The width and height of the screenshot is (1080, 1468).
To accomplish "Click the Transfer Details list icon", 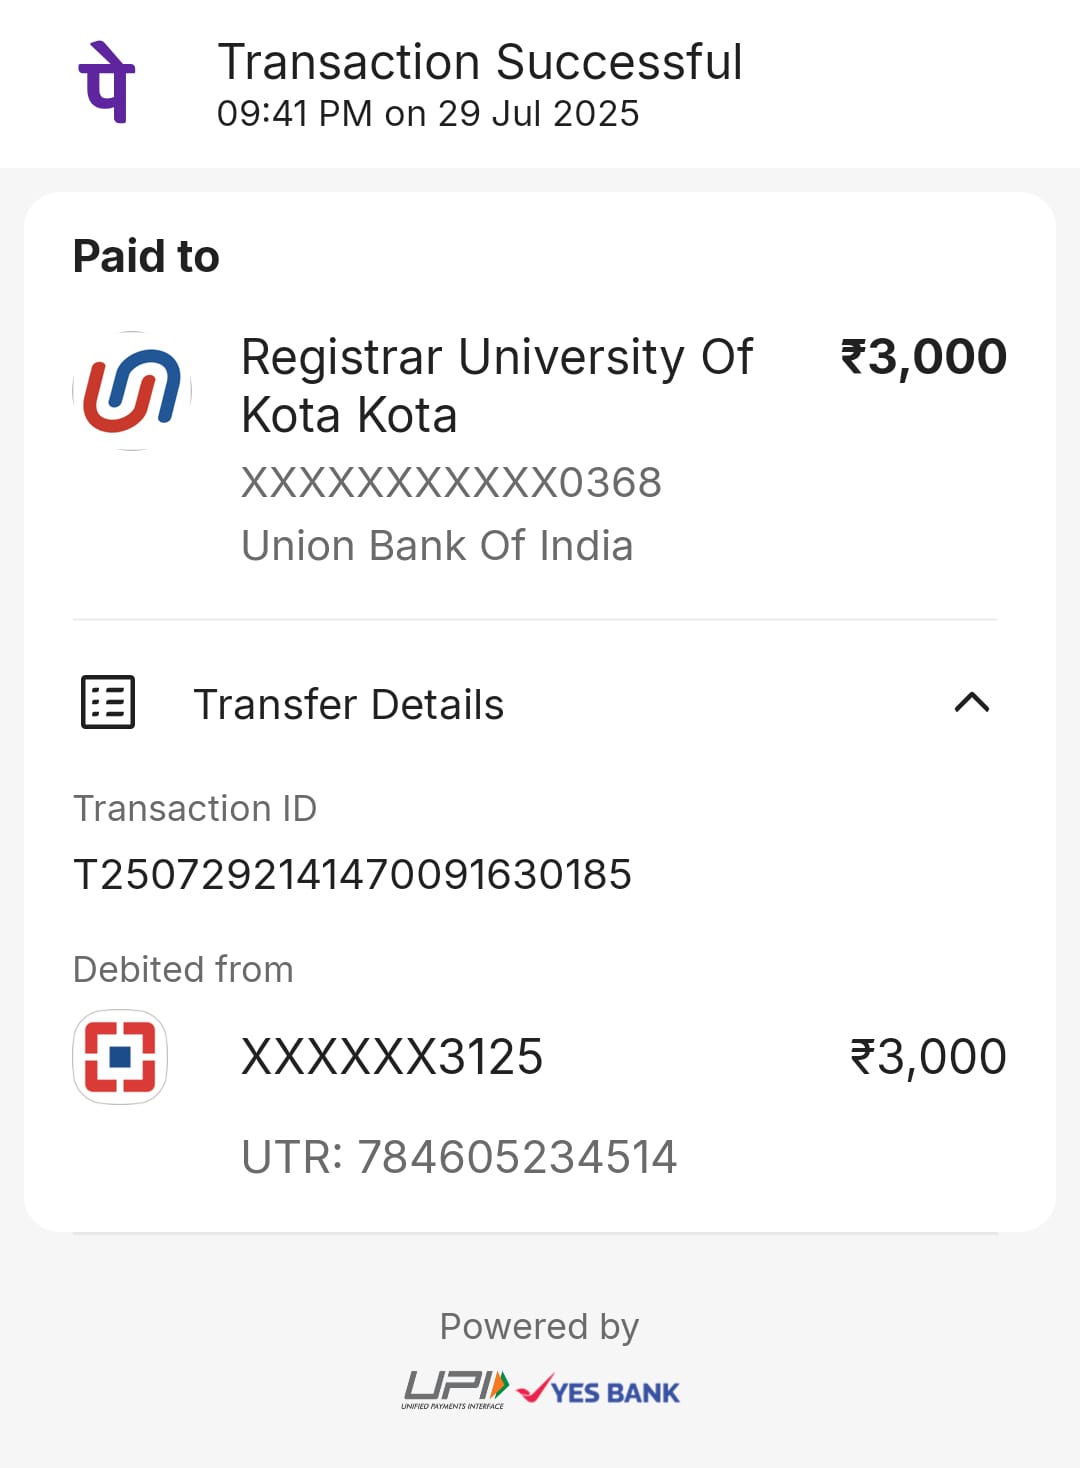I will (x=108, y=702).
